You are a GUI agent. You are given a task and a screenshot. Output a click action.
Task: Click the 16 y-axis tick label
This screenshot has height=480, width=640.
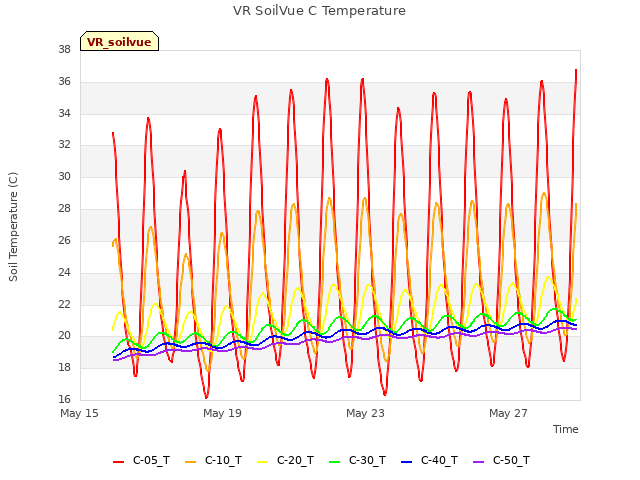[64, 400]
